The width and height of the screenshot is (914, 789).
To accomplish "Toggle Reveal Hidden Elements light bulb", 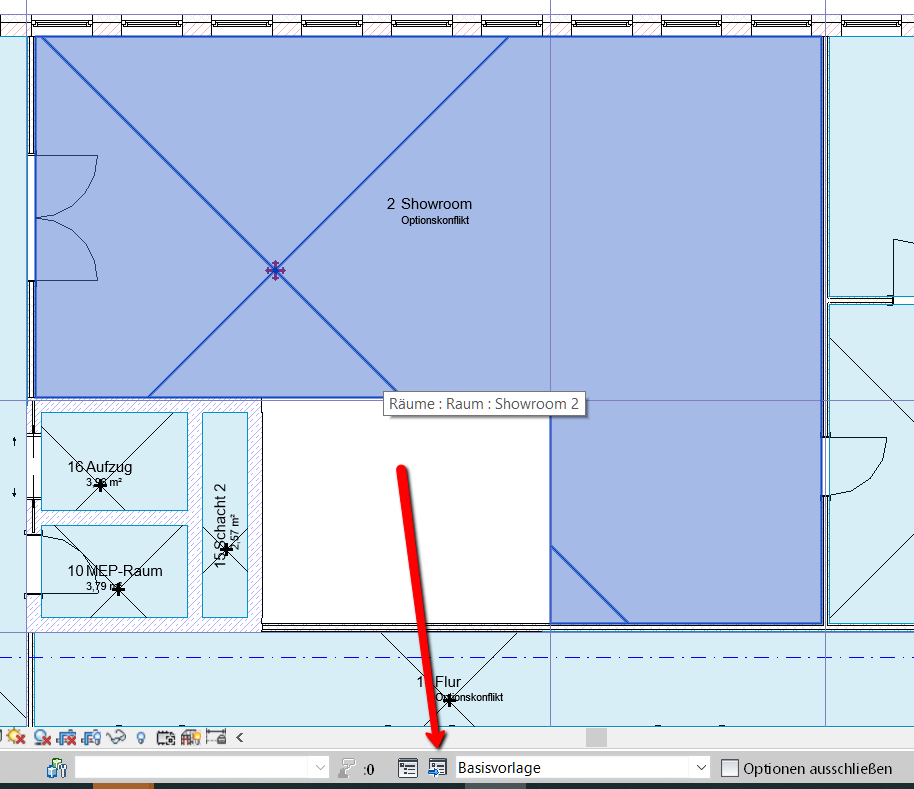I will click(x=141, y=738).
